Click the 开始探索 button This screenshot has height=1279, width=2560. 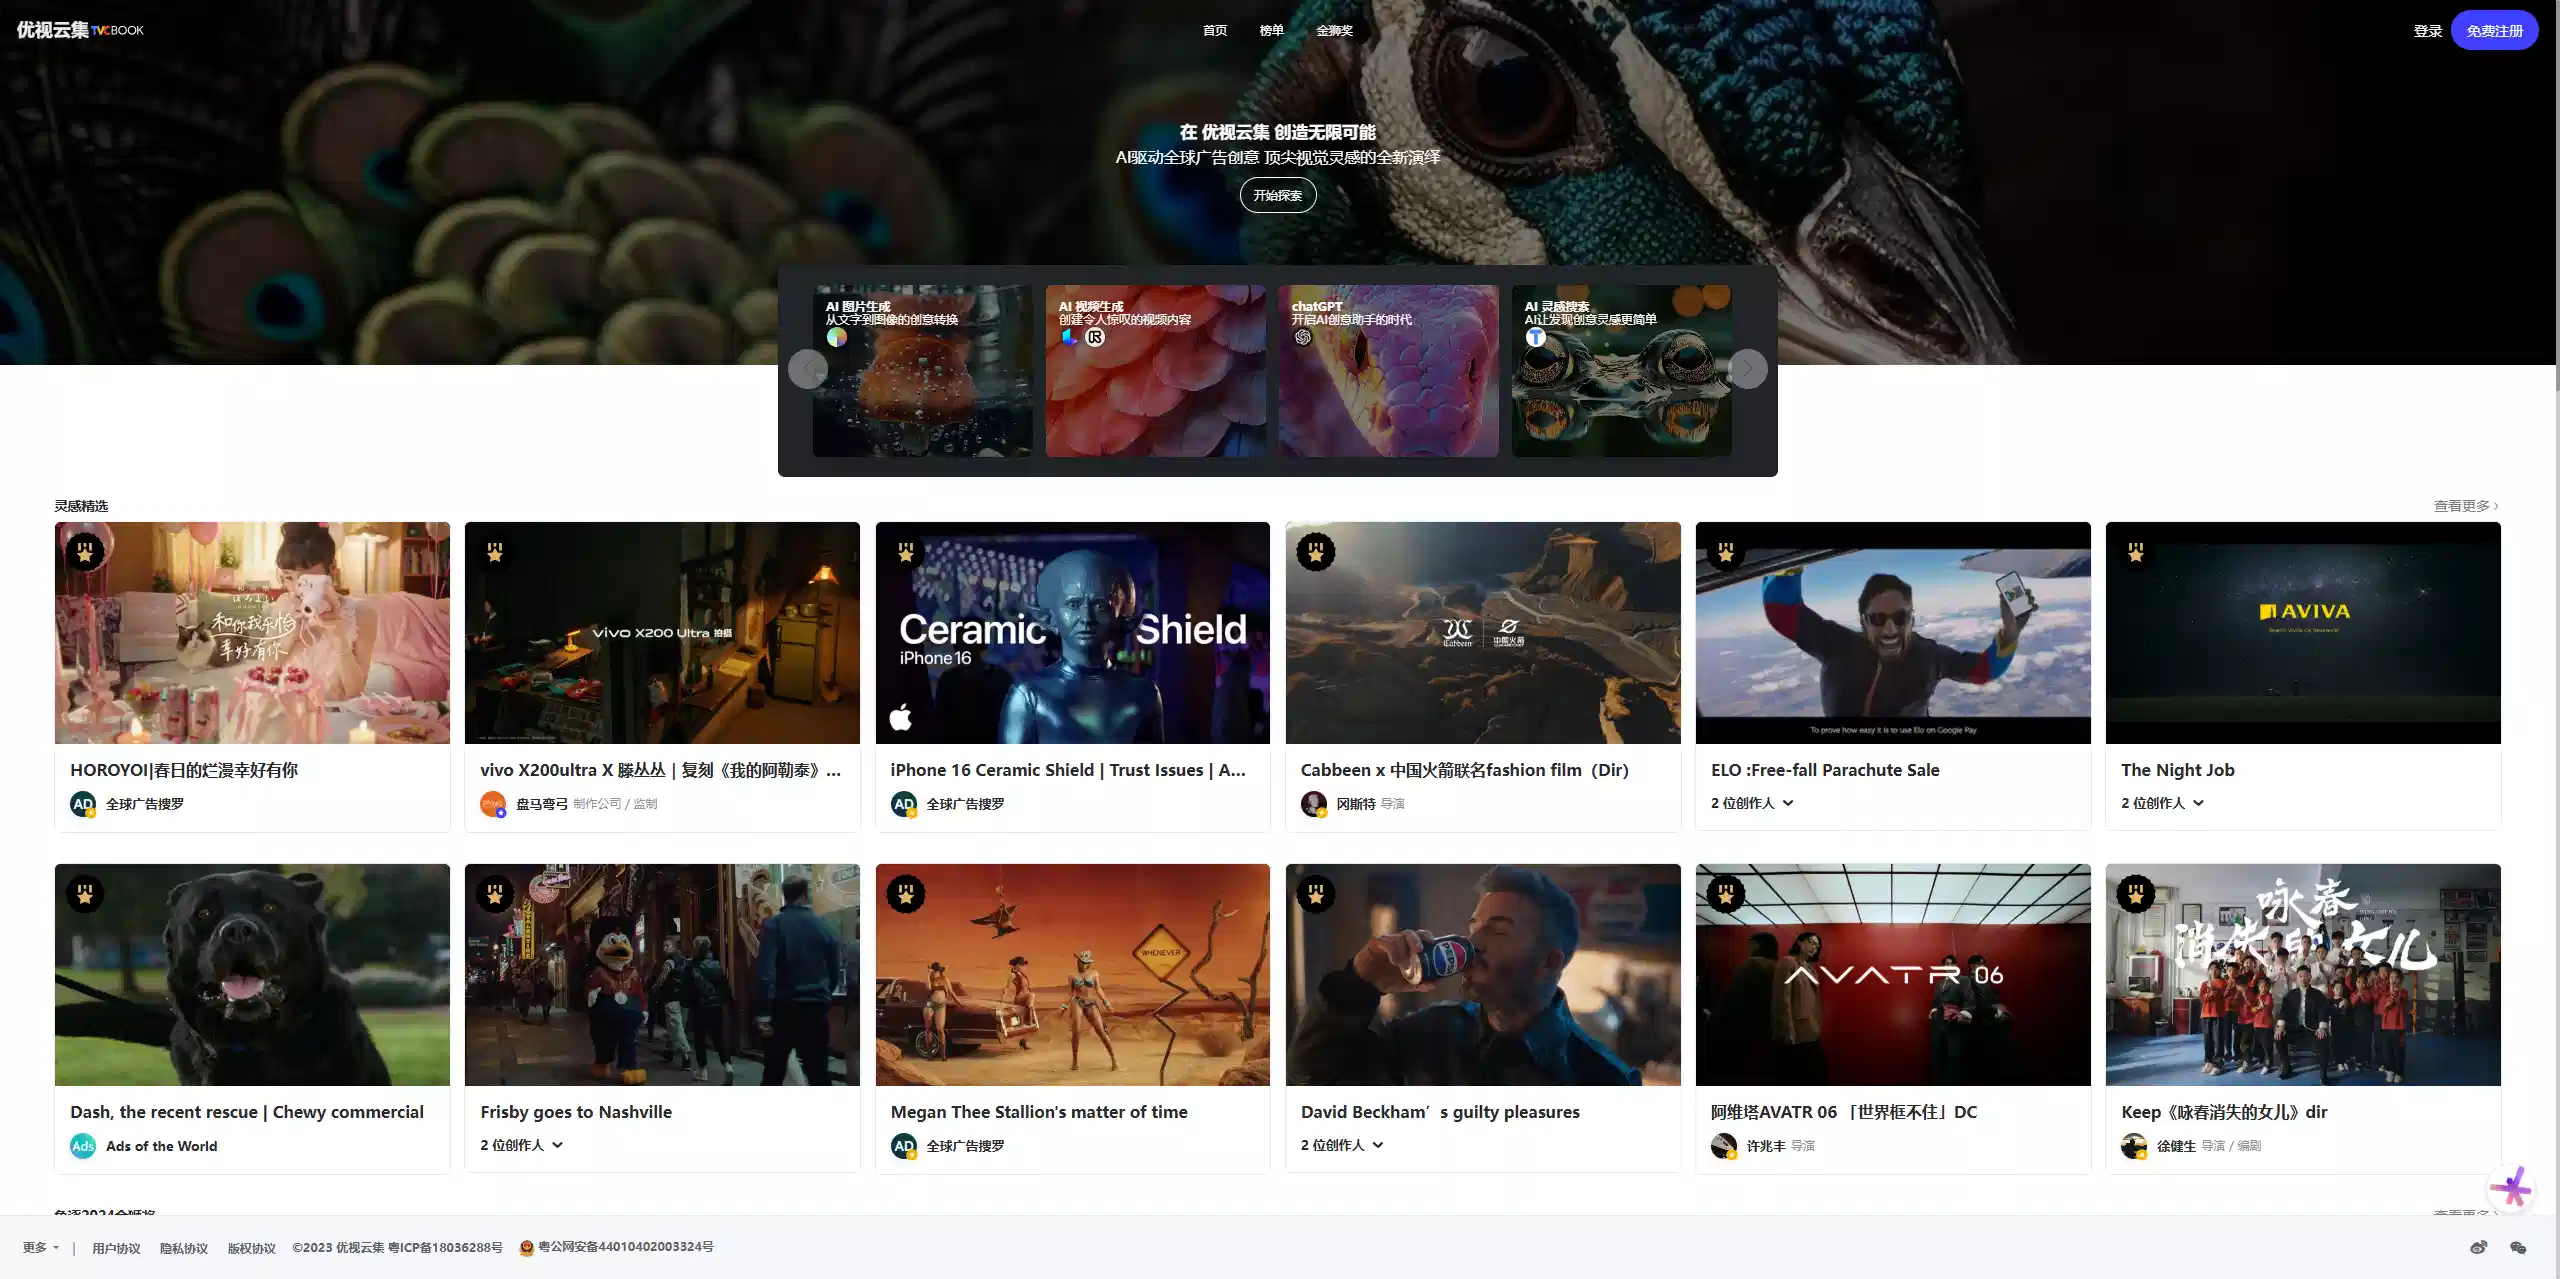tap(1277, 195)
